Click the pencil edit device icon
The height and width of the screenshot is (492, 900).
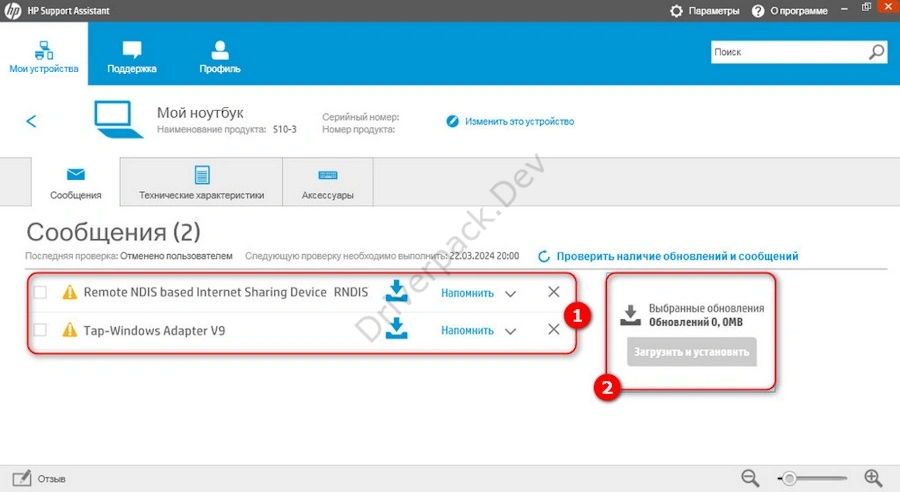point(452,121)
